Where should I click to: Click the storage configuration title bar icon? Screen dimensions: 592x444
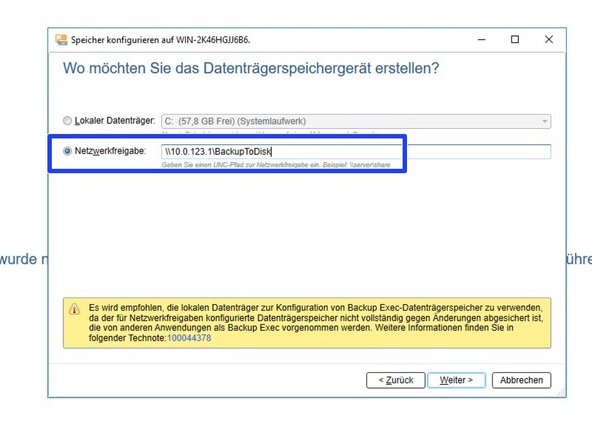tap(61, 39)
